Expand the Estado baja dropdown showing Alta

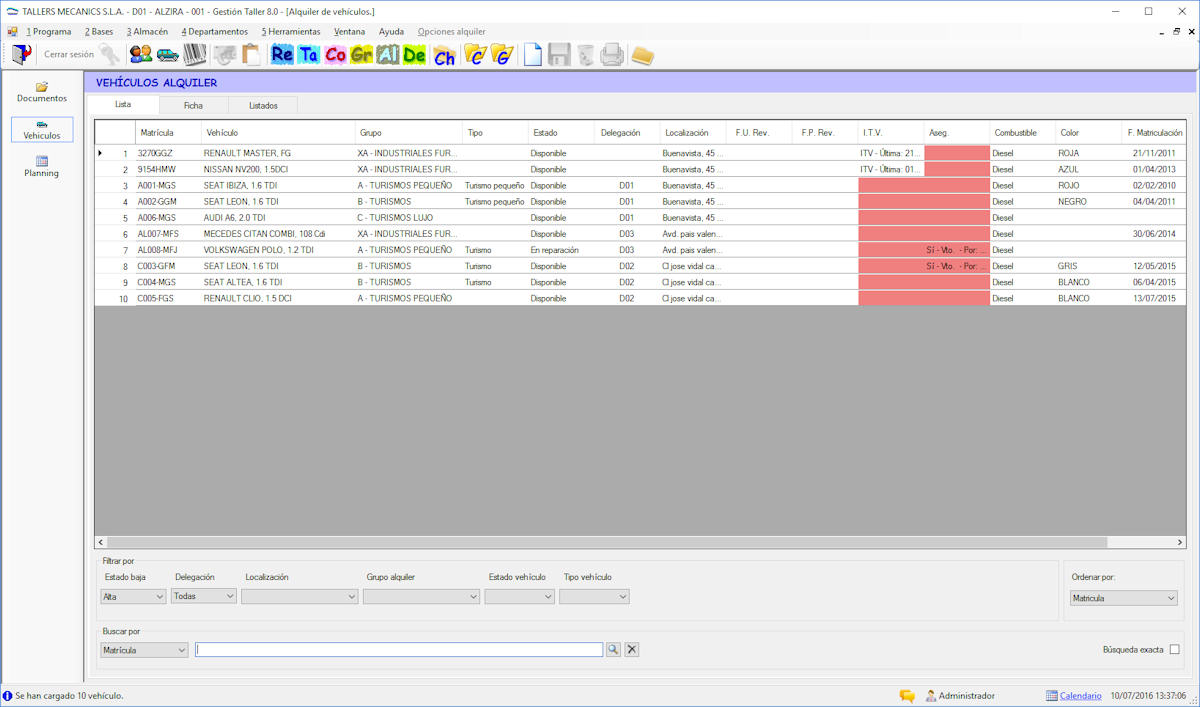pyautogui.click(x=133, y=596)
